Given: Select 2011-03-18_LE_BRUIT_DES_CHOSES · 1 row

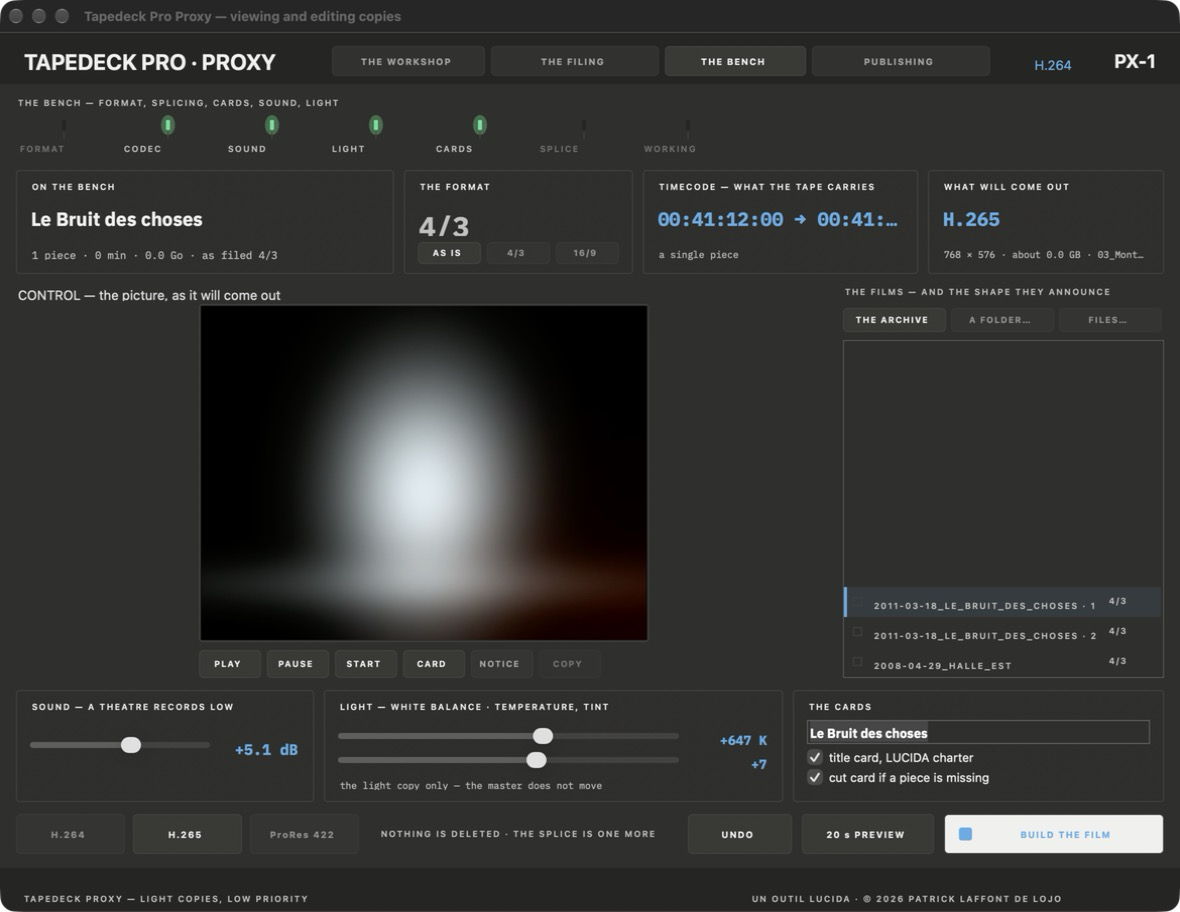Looking at the screenshot, I should coord(1002,602).
